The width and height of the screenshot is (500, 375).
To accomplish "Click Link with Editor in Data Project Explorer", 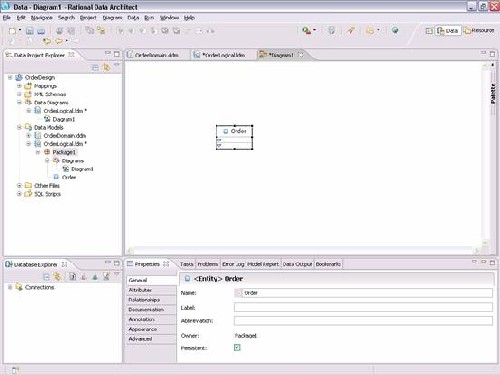I will tap(106, 68).
